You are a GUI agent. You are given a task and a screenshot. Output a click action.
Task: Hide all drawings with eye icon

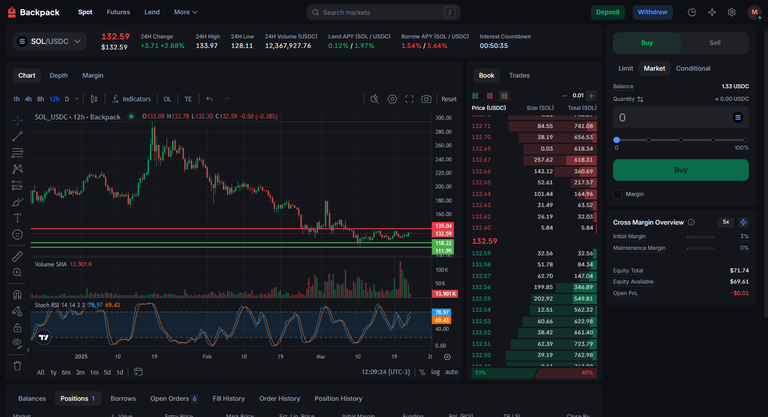[x=17, y=343]
